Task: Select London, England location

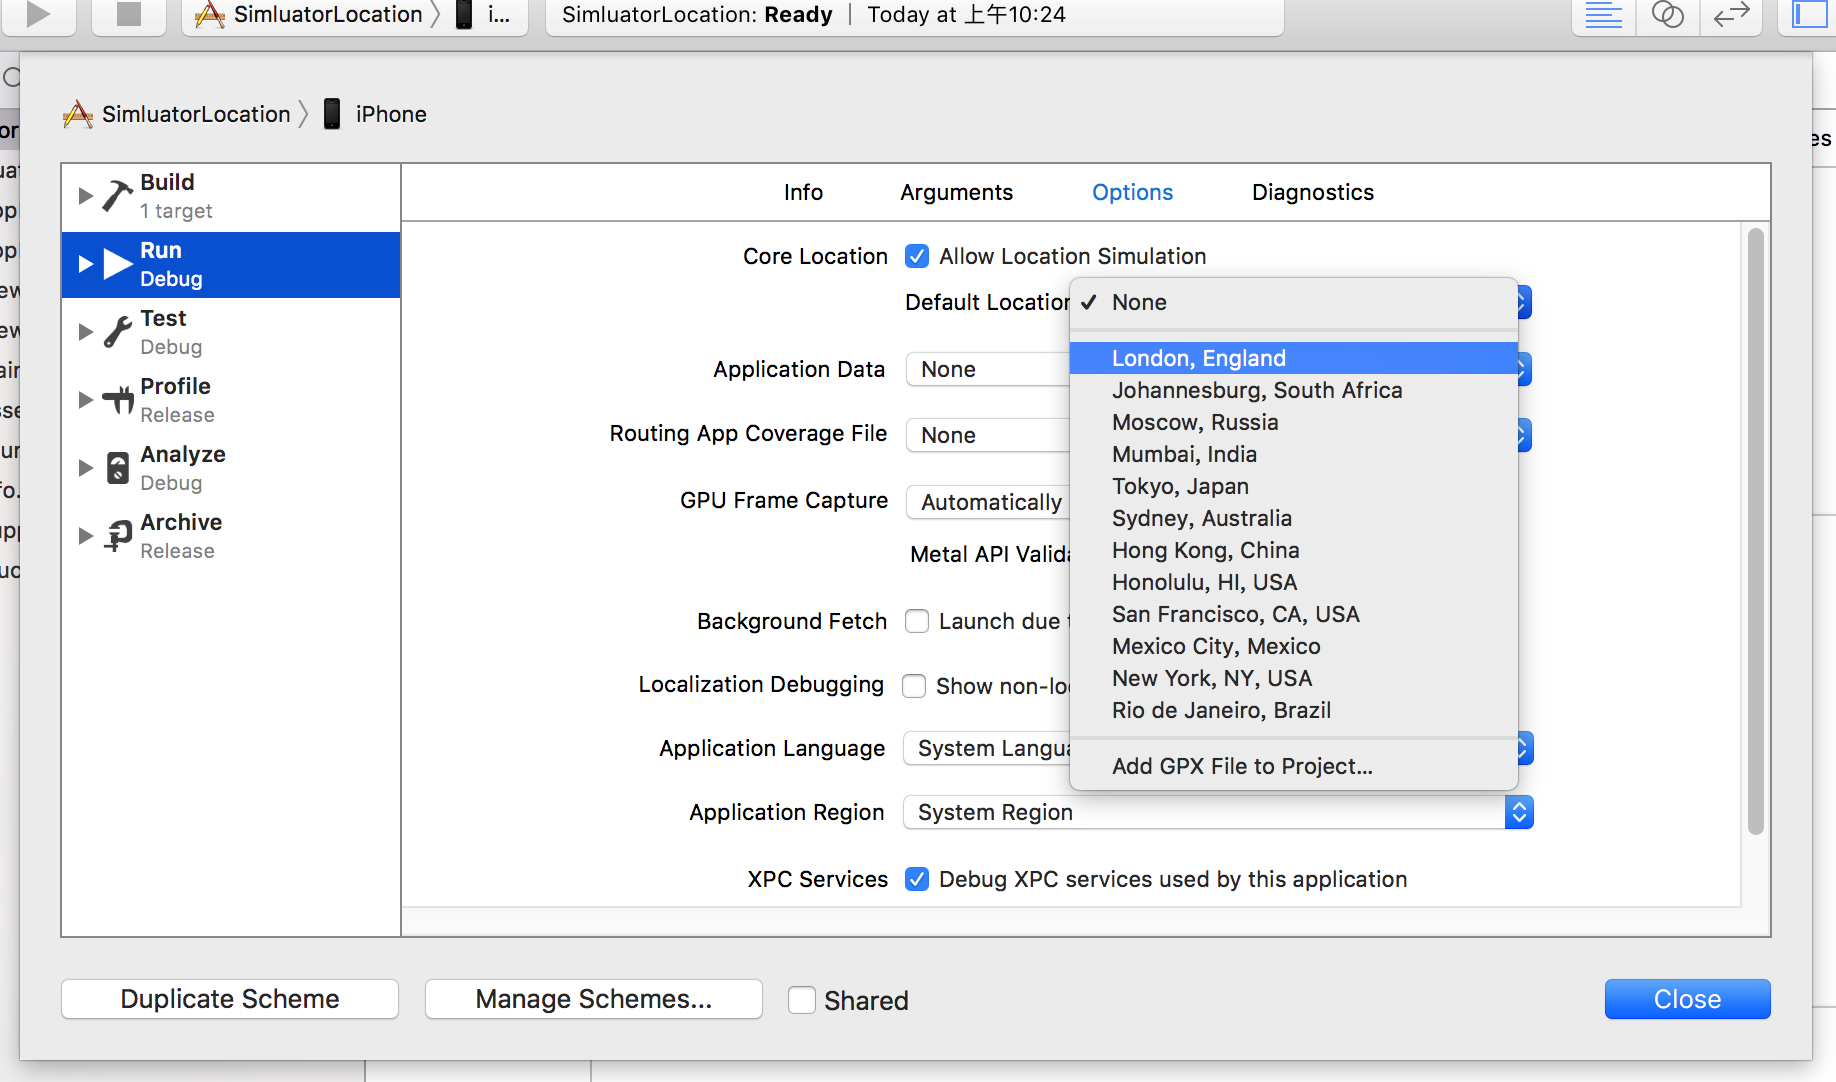Action: pos(1294,358)
